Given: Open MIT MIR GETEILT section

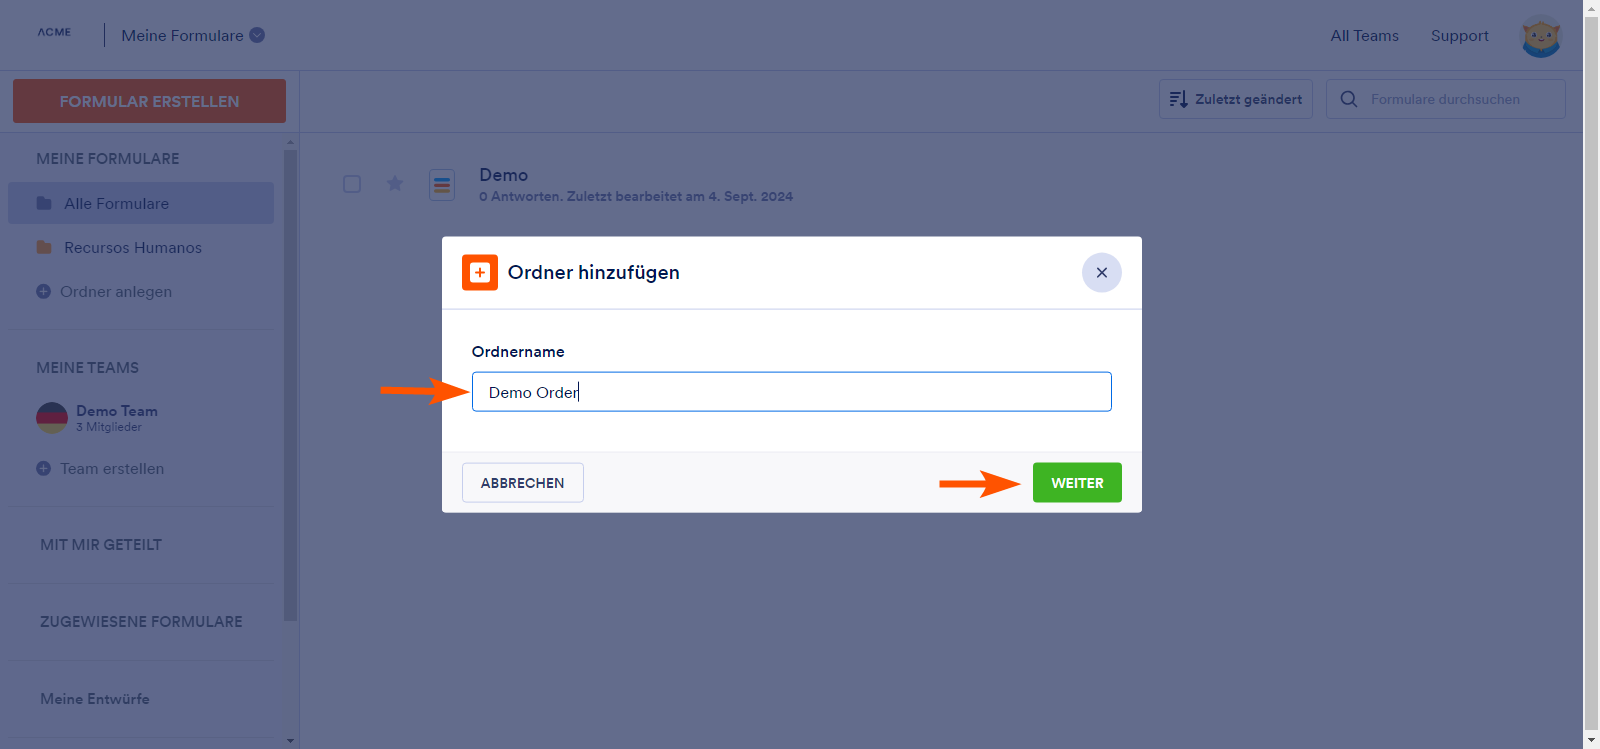Looking at the screenshot, I should point(101,545).
